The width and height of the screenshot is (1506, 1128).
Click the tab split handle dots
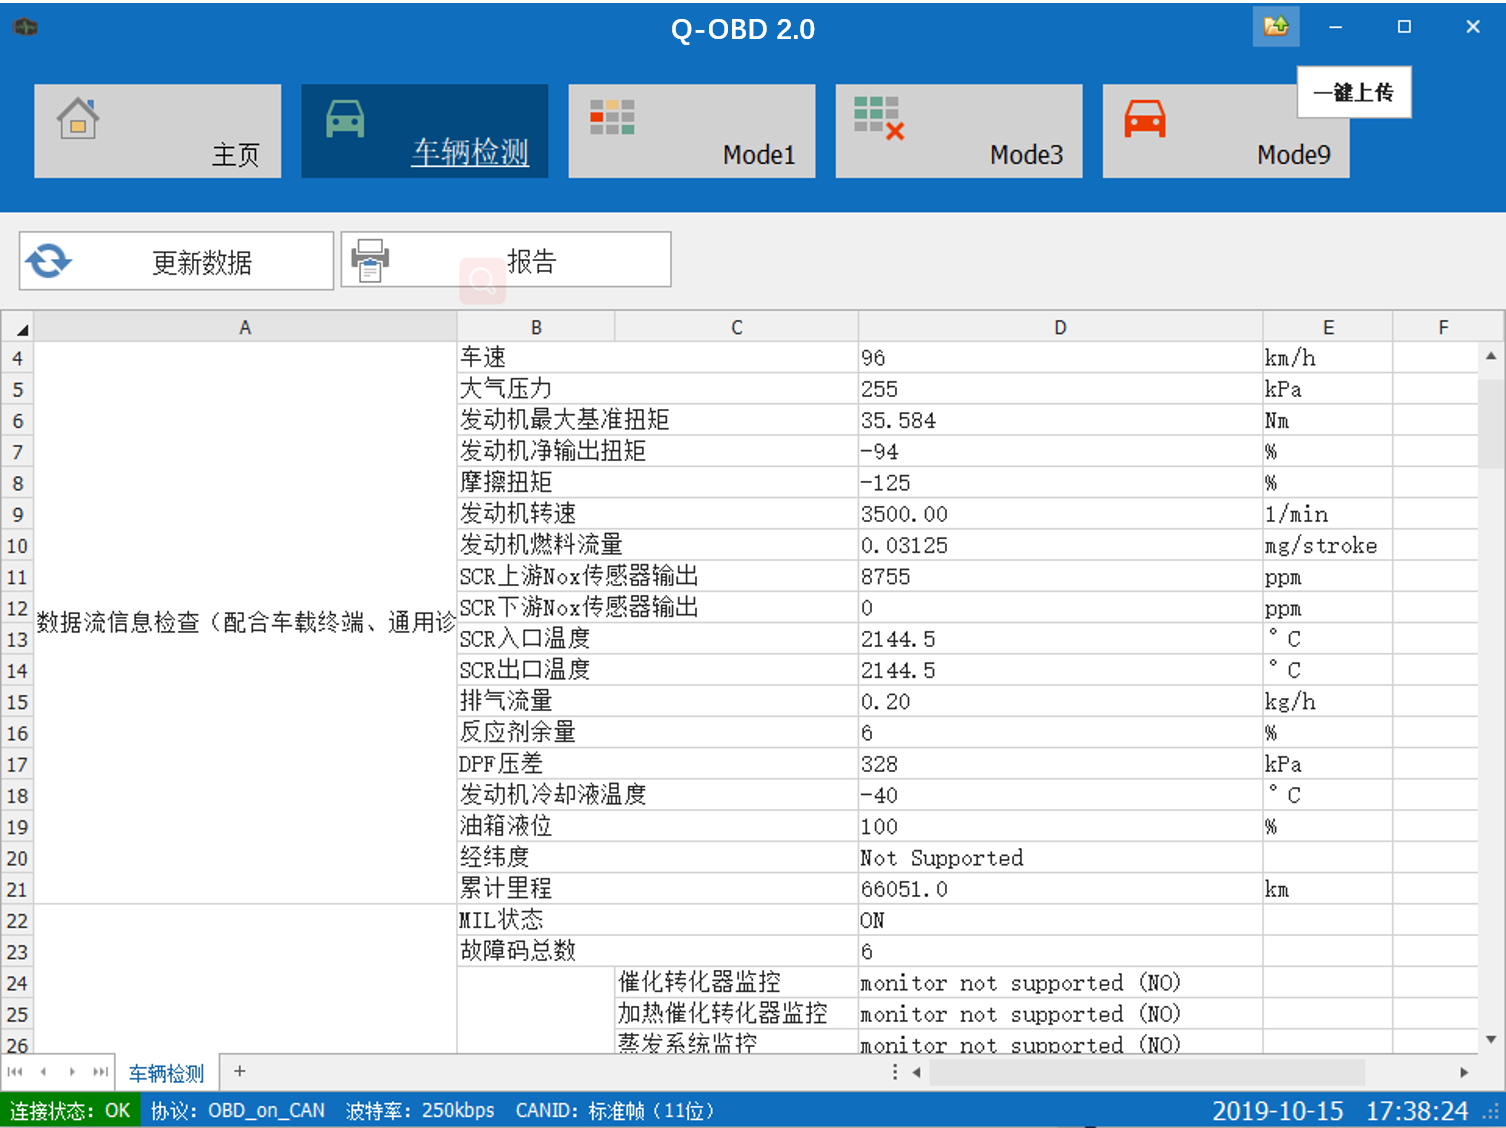895,1072
